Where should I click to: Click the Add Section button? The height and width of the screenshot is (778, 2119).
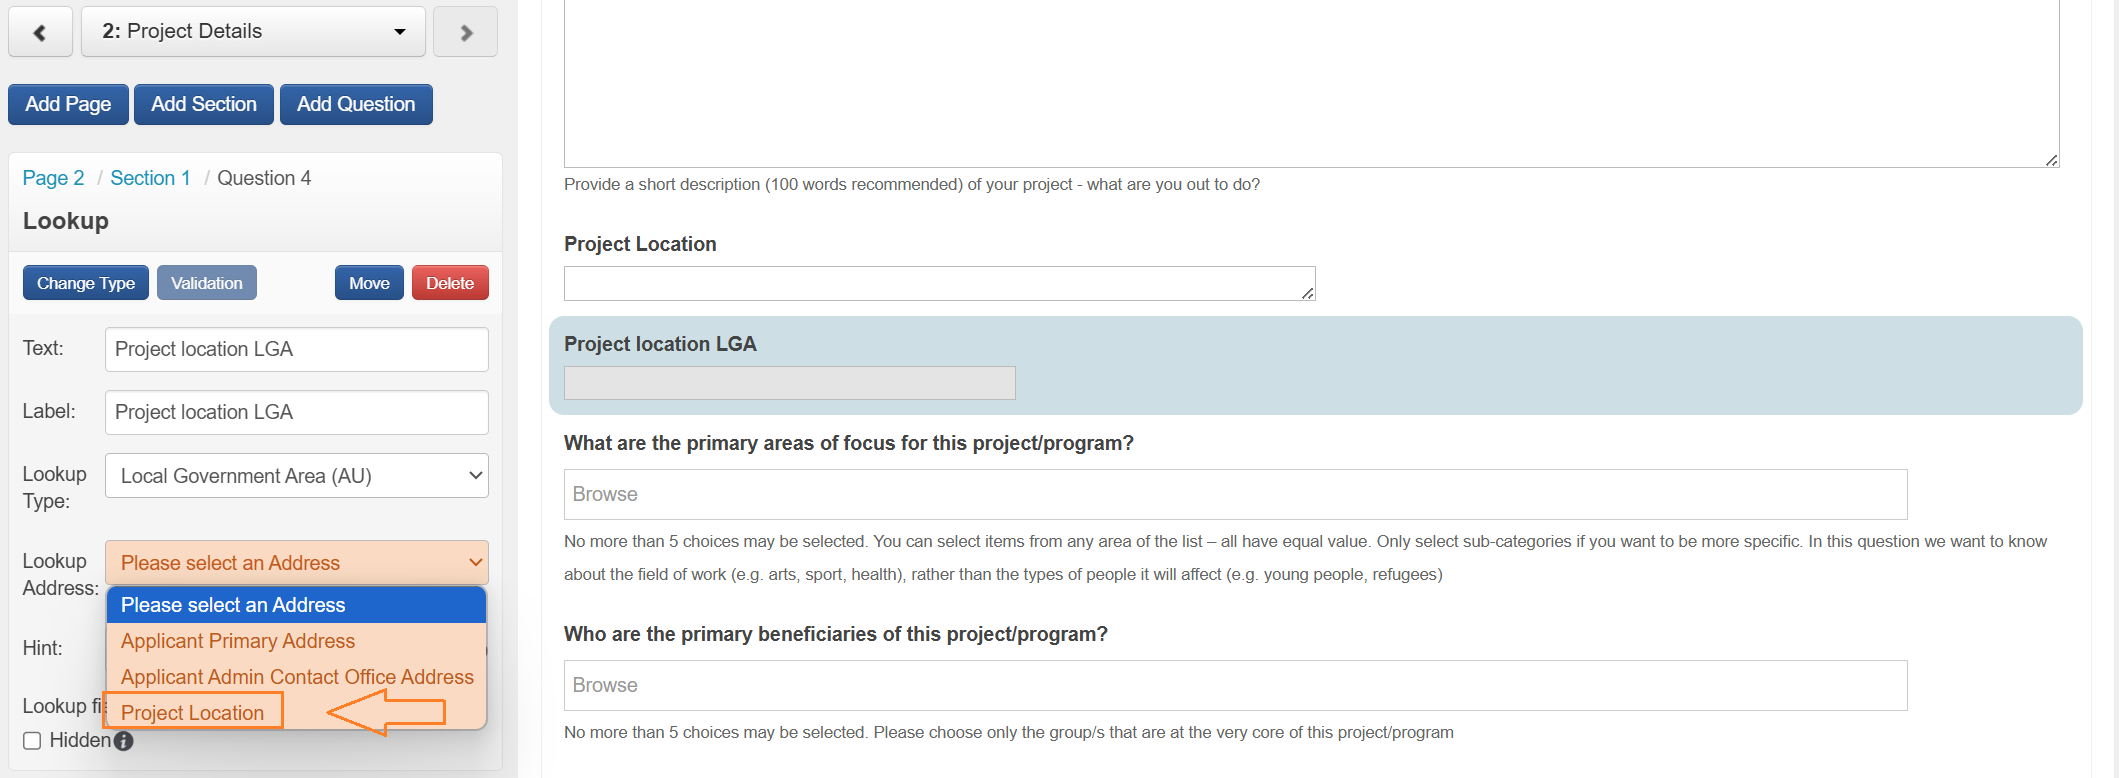pos(204,104)
